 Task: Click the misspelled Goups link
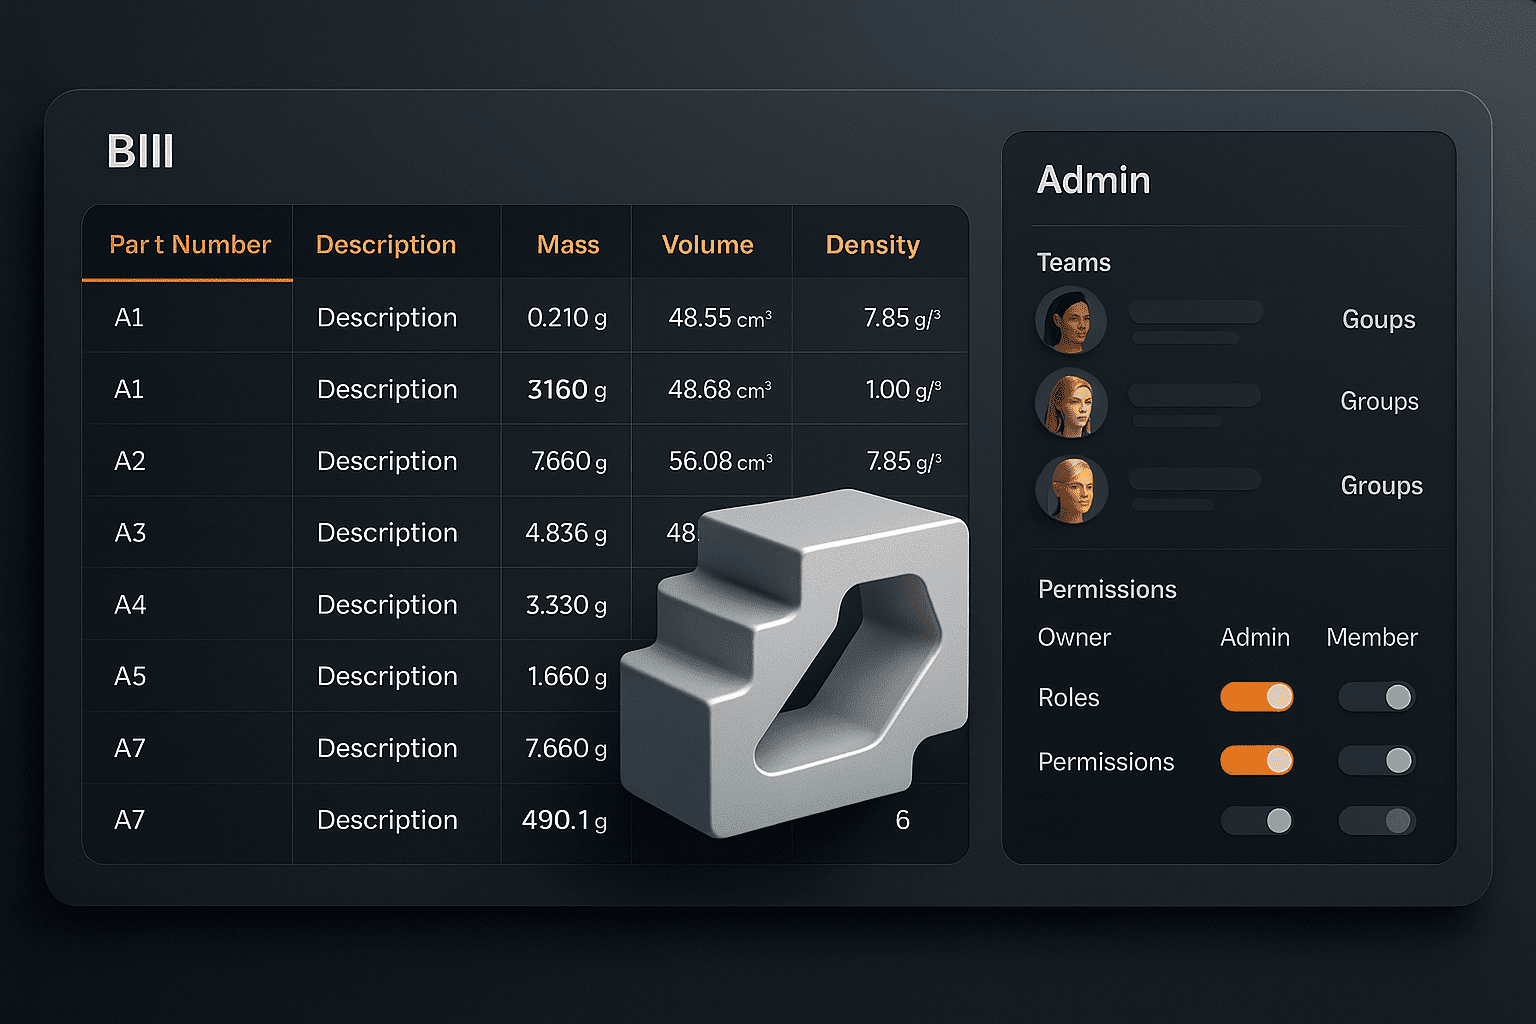1379,320
